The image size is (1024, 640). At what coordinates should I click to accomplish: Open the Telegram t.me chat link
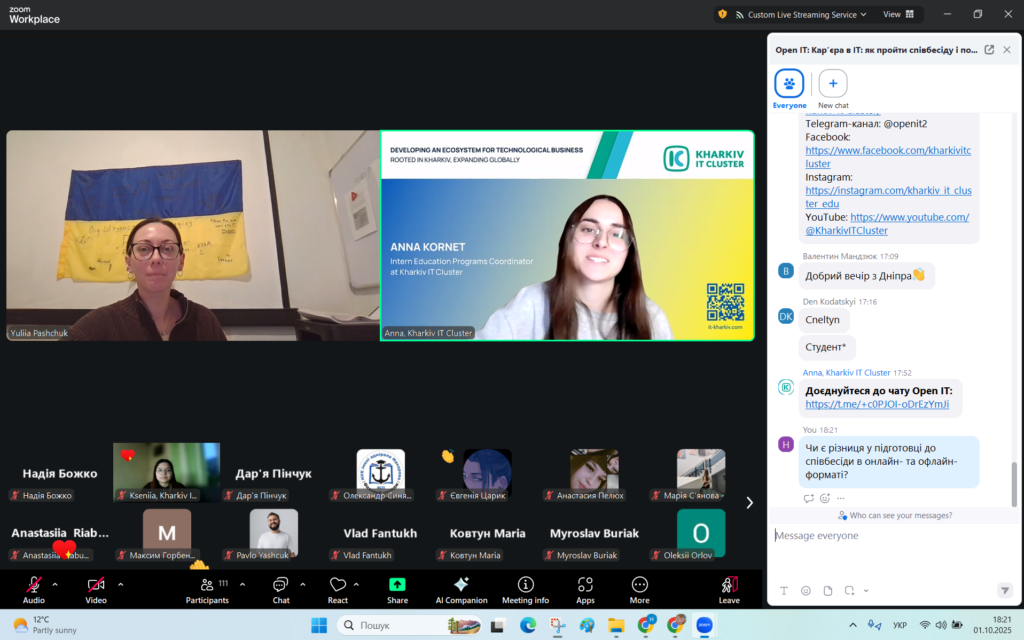coord(877,405)
